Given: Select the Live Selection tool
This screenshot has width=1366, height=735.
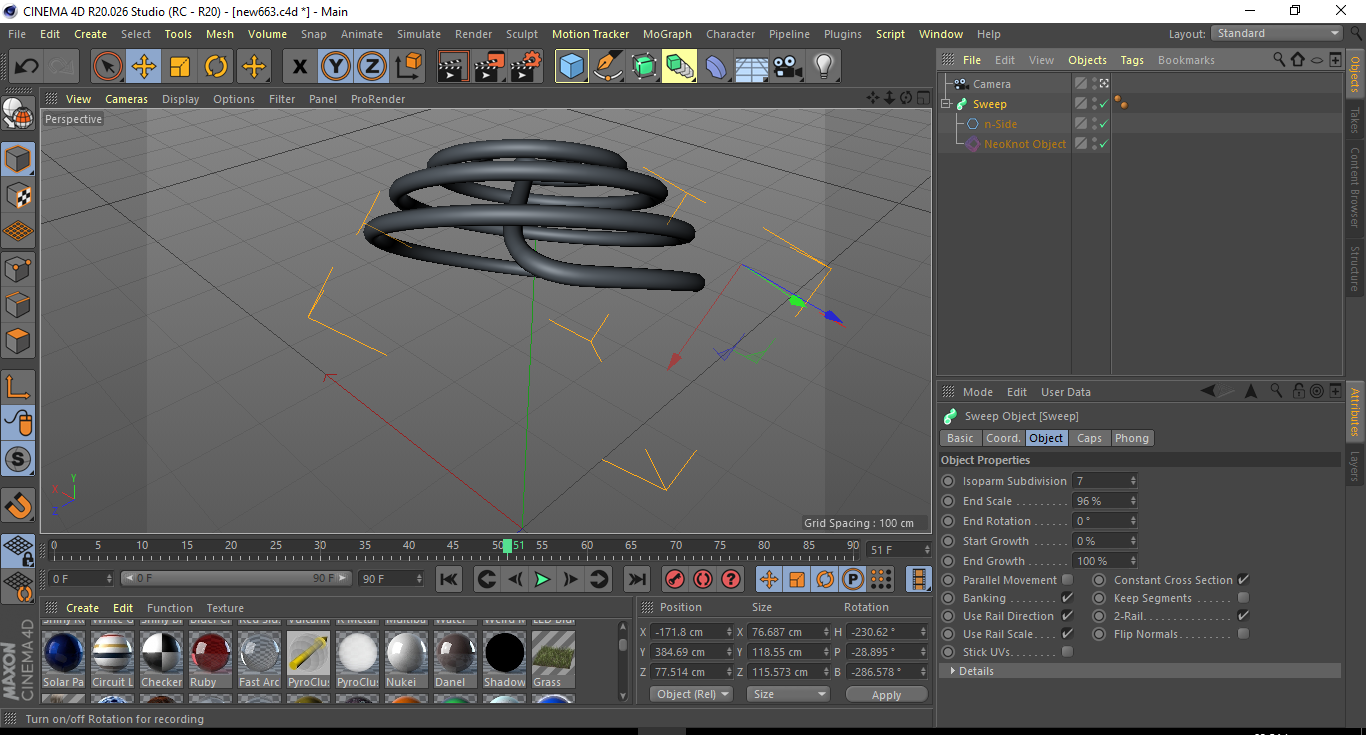Looking at the screenshot, I should point(108,67).
